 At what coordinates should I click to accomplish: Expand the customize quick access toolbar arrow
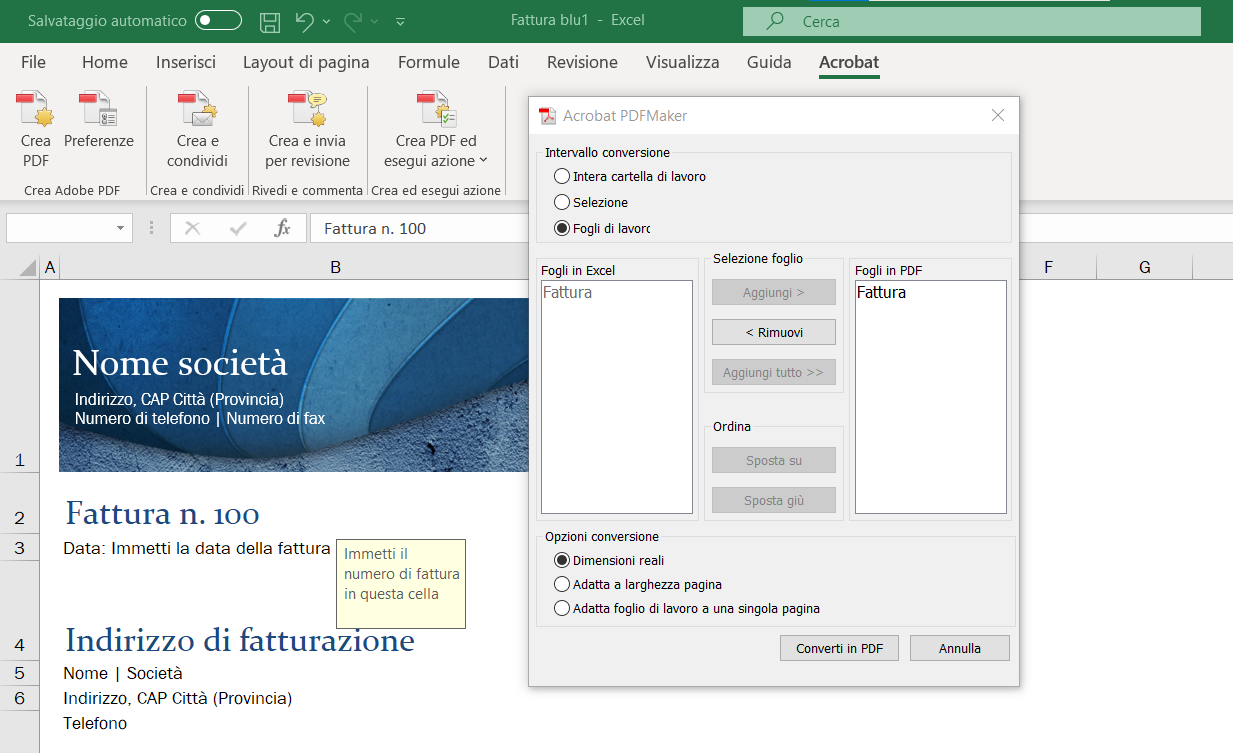(401, 21)
